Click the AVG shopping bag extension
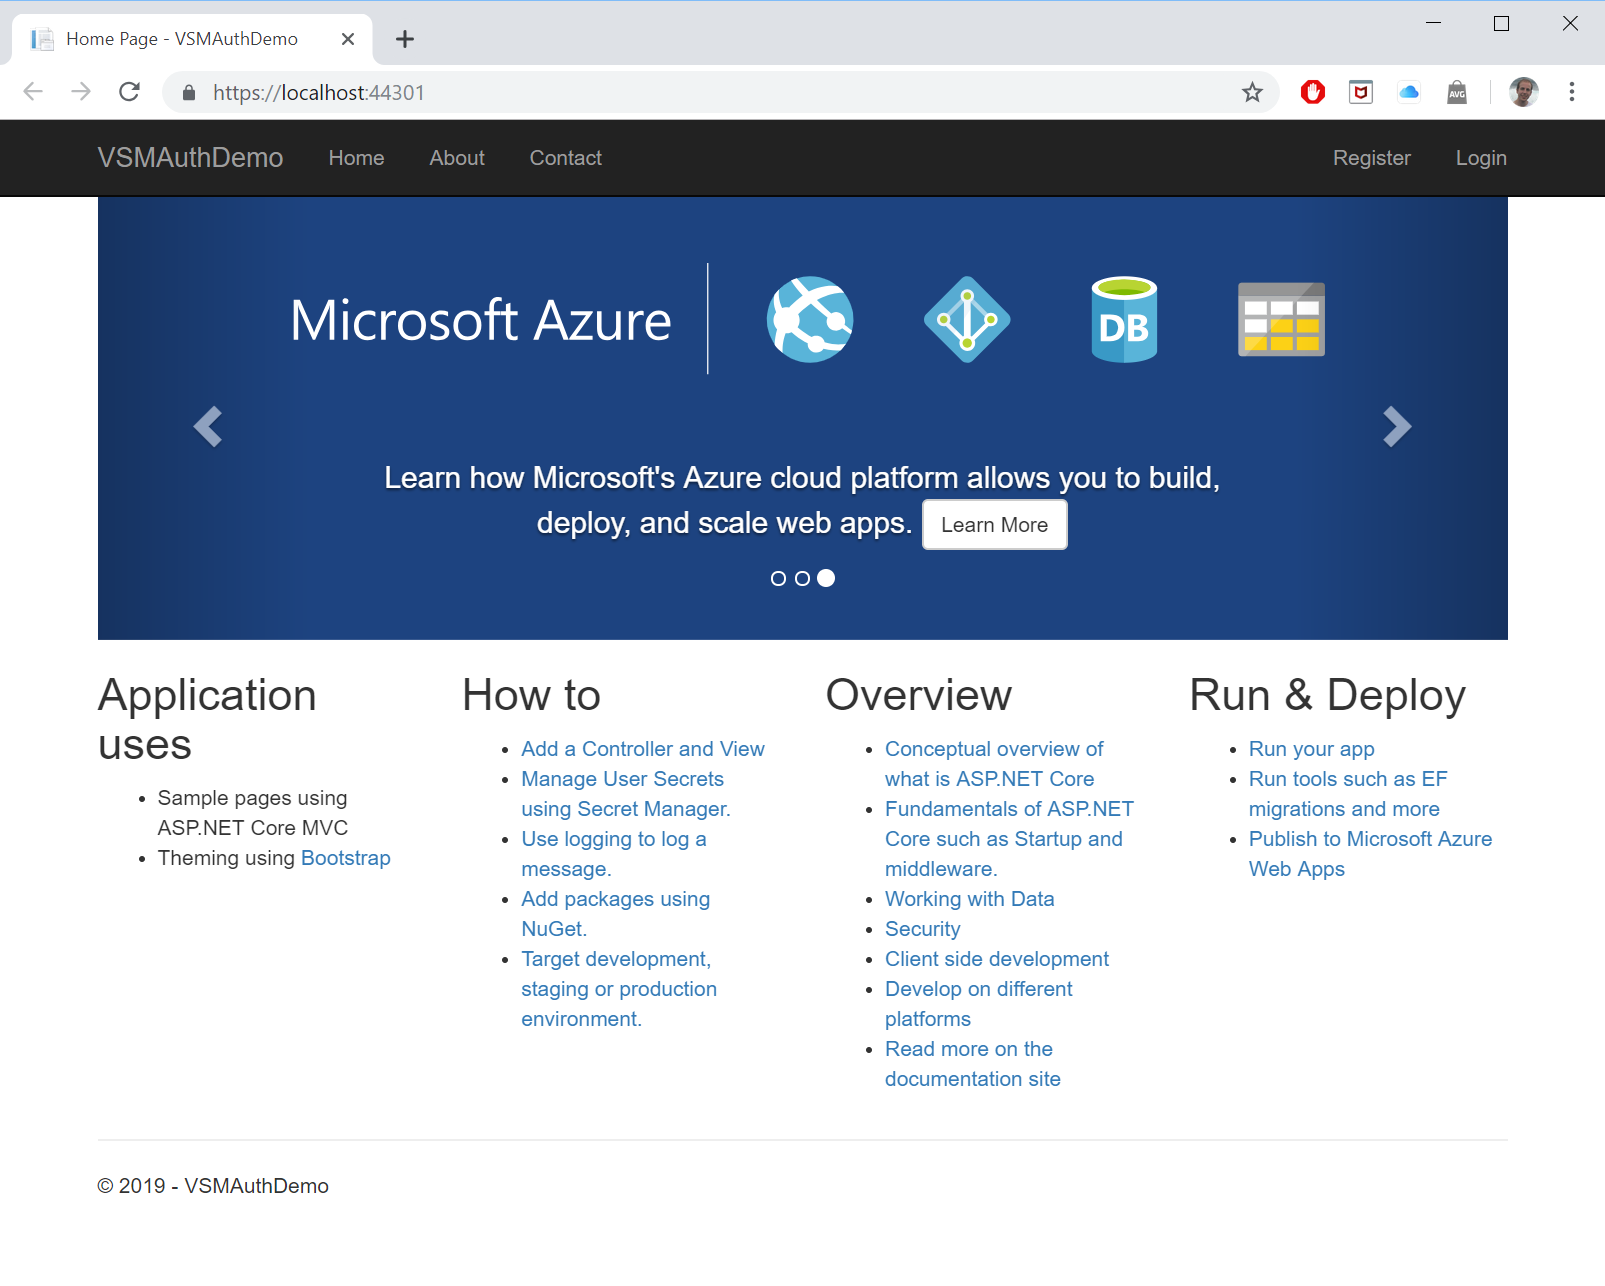The height and width of the screenshot is (1286, 1605). pyautogui.click(x=1457, y=93)
